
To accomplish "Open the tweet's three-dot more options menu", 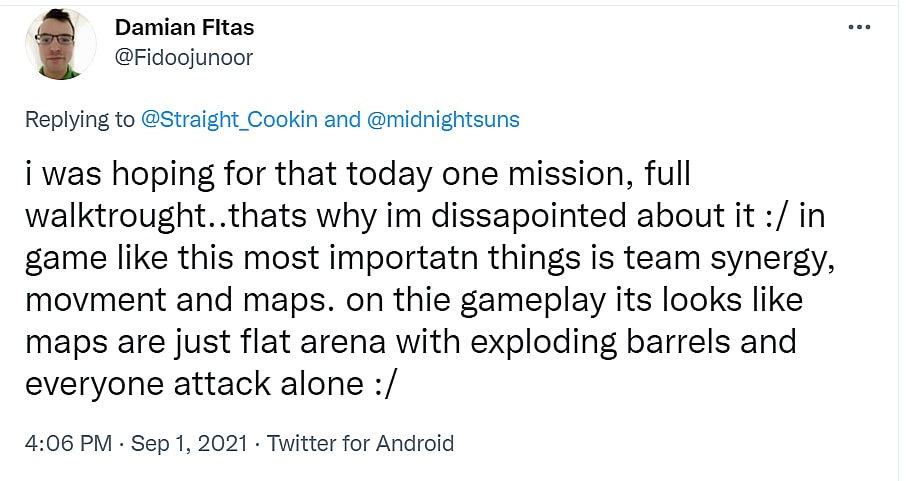I will click(x=859, y=27).
